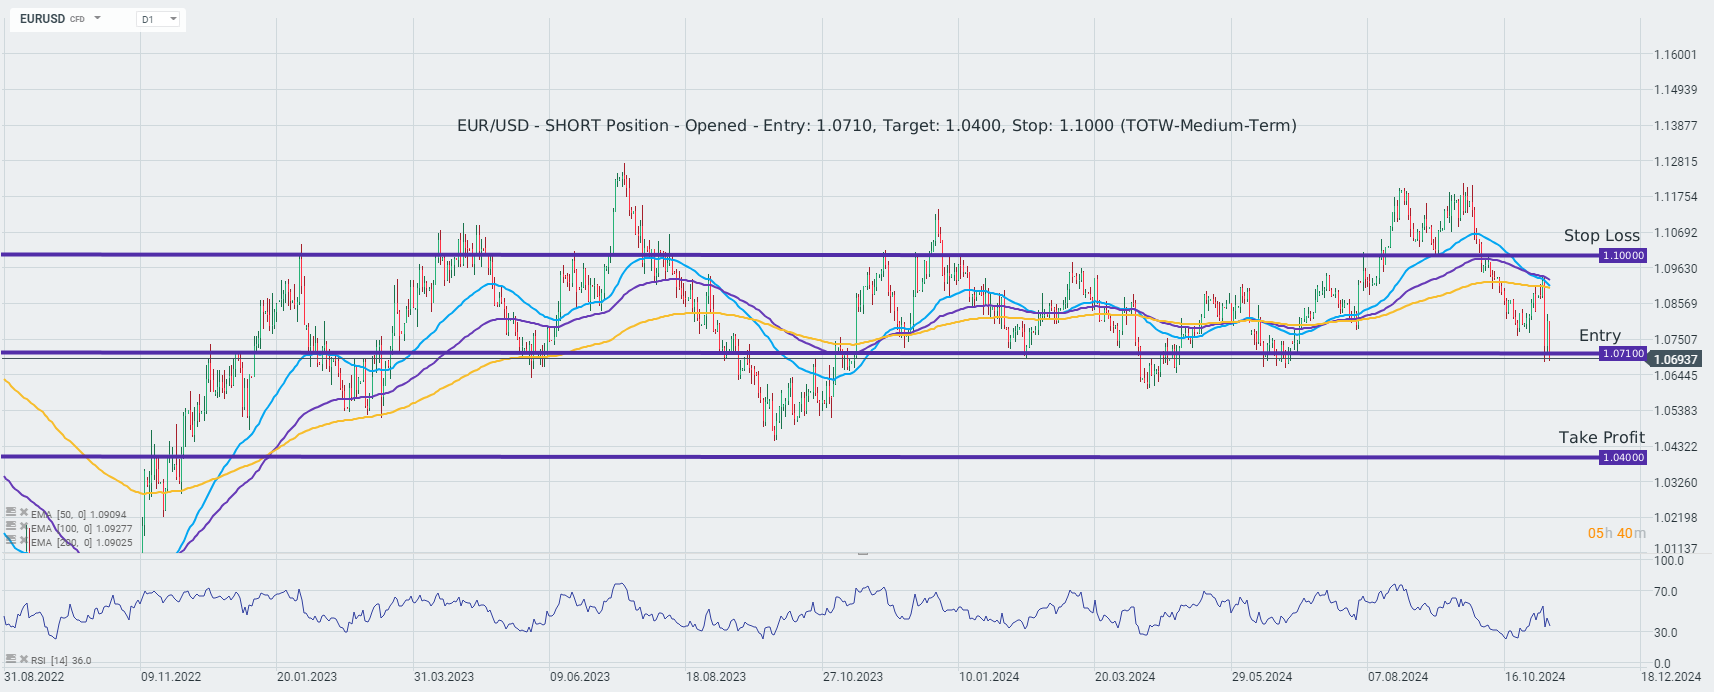Click the 31.08.2022 date axis label
The height and width of the screenshot is (692, 1714).
pyautogui.click(x=34, y=677)
